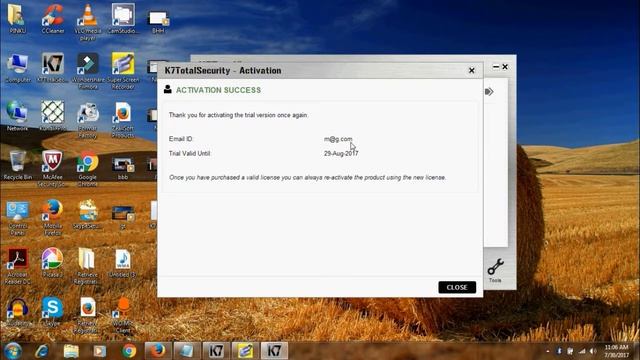Open Google Chrome desktop shortcut

point(88,169)
